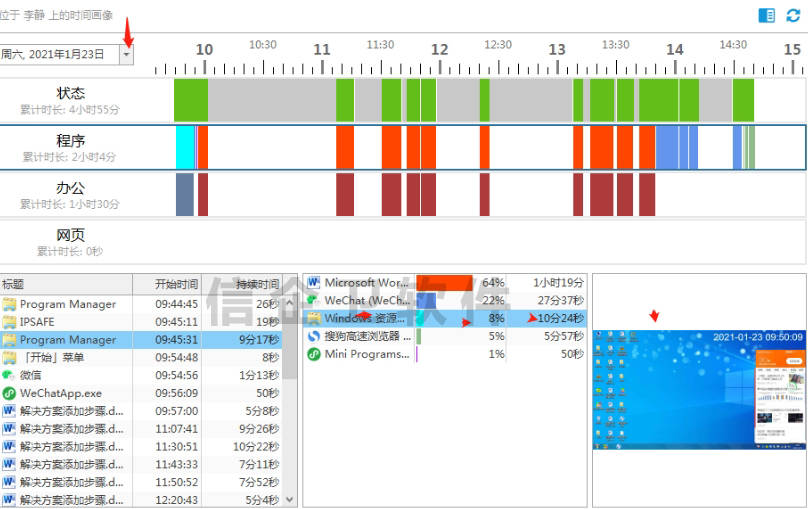Toggle the panel layout icon beside refresh
Image resolution: width=808 pixels, height=509 pixels.
pos(767,15)
